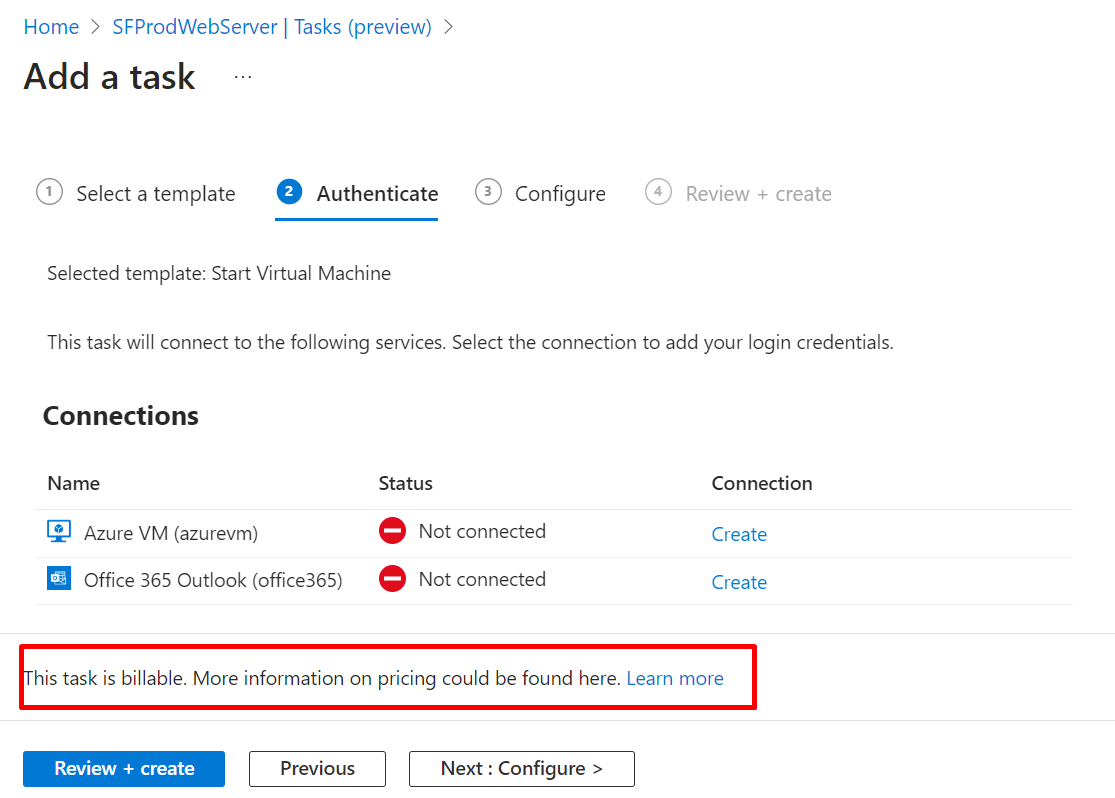Click the Azure VM connector icon
Screen dimensions: 1115x798
[x=59, y=531]
